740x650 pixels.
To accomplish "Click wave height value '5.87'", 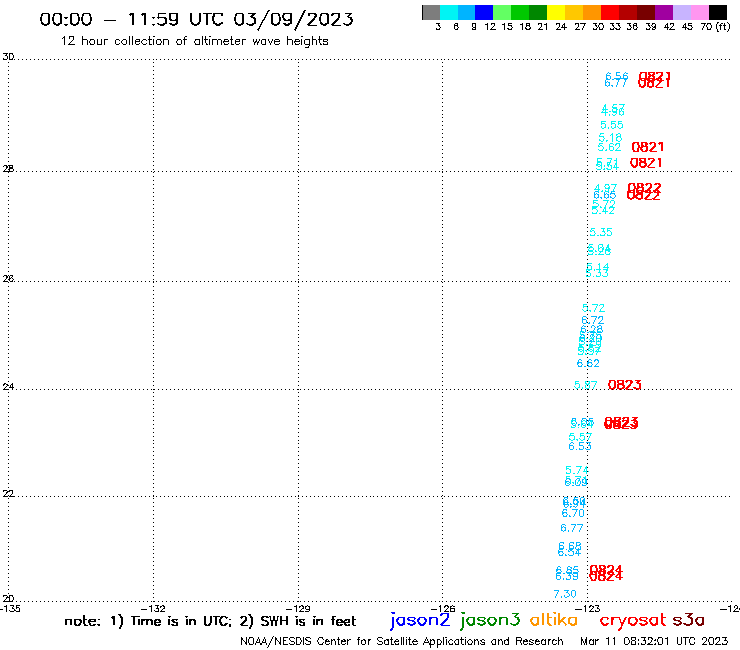I will (x=586, y=385).
